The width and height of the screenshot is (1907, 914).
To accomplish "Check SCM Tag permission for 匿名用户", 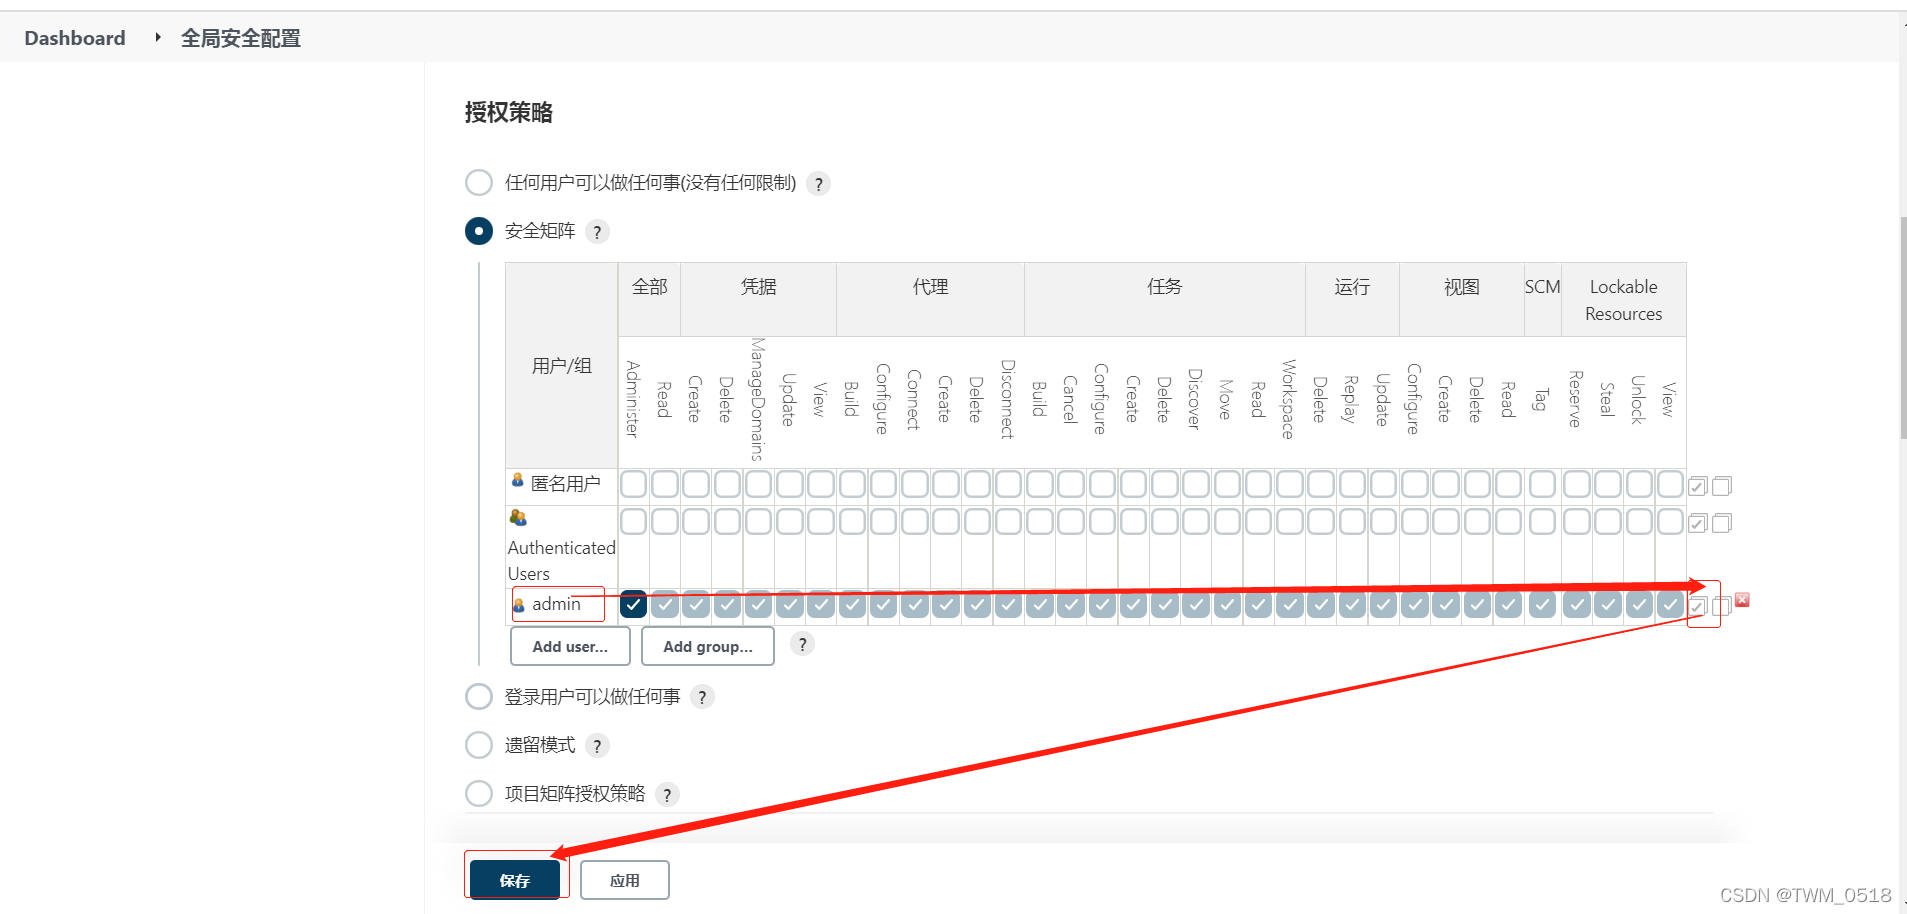I will tap(1542, 484).
